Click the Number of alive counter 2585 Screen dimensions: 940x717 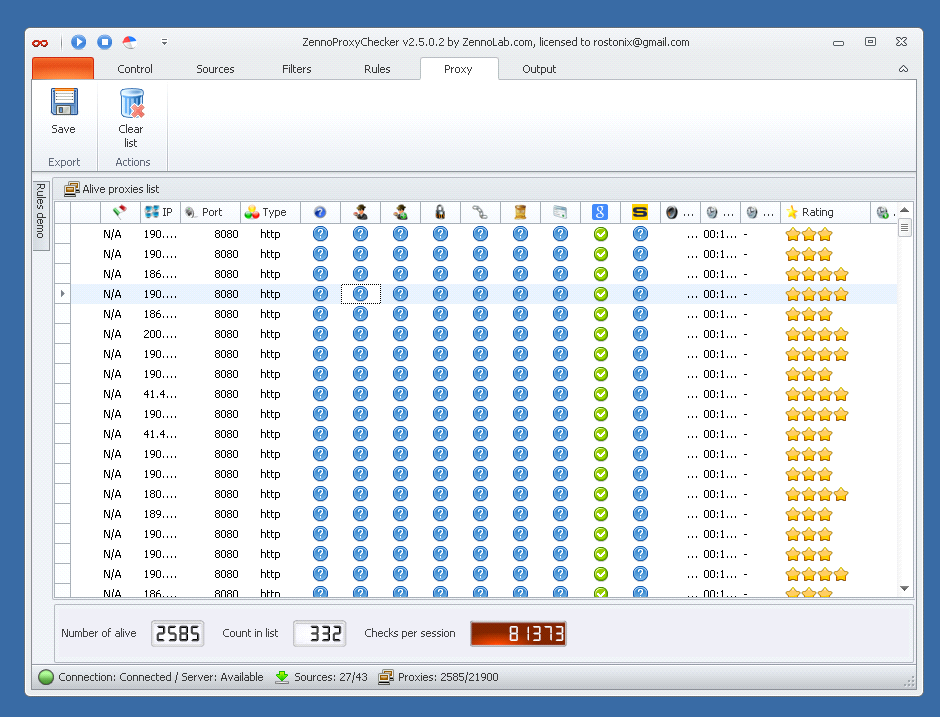coord(177,633)
